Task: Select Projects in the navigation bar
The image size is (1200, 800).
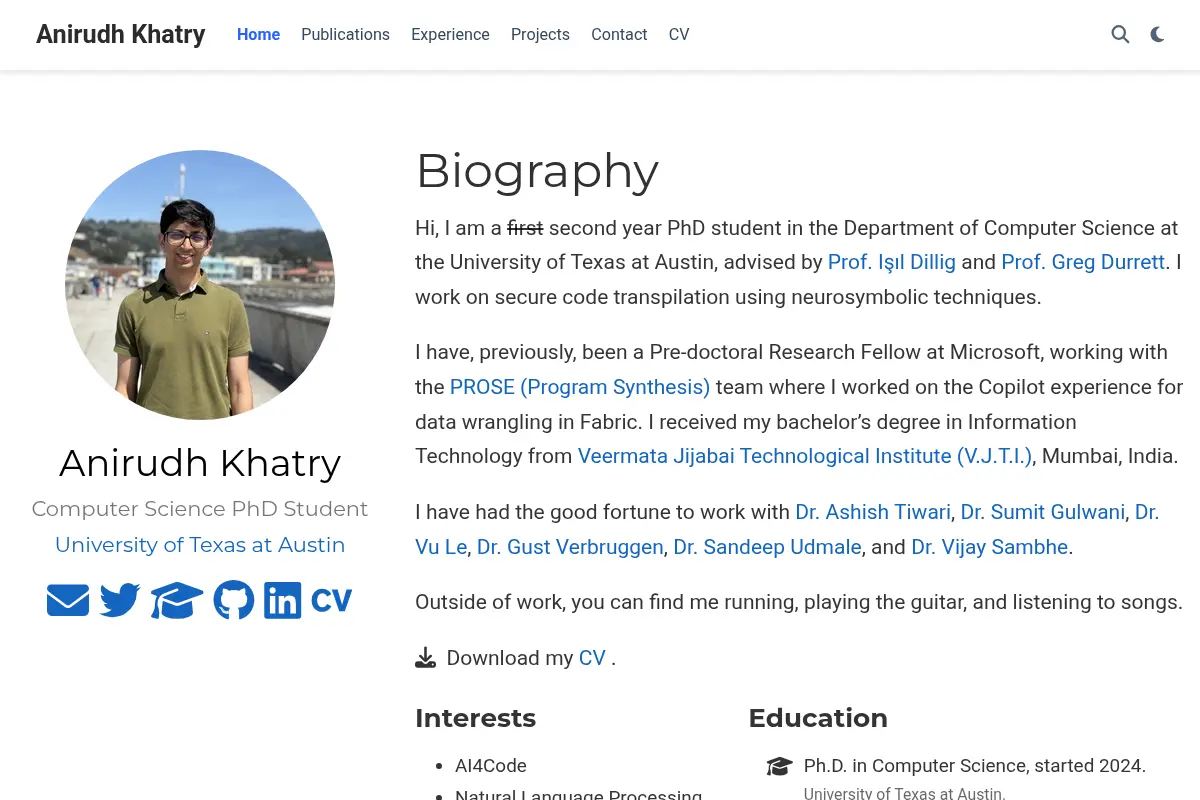Action: 540,35
